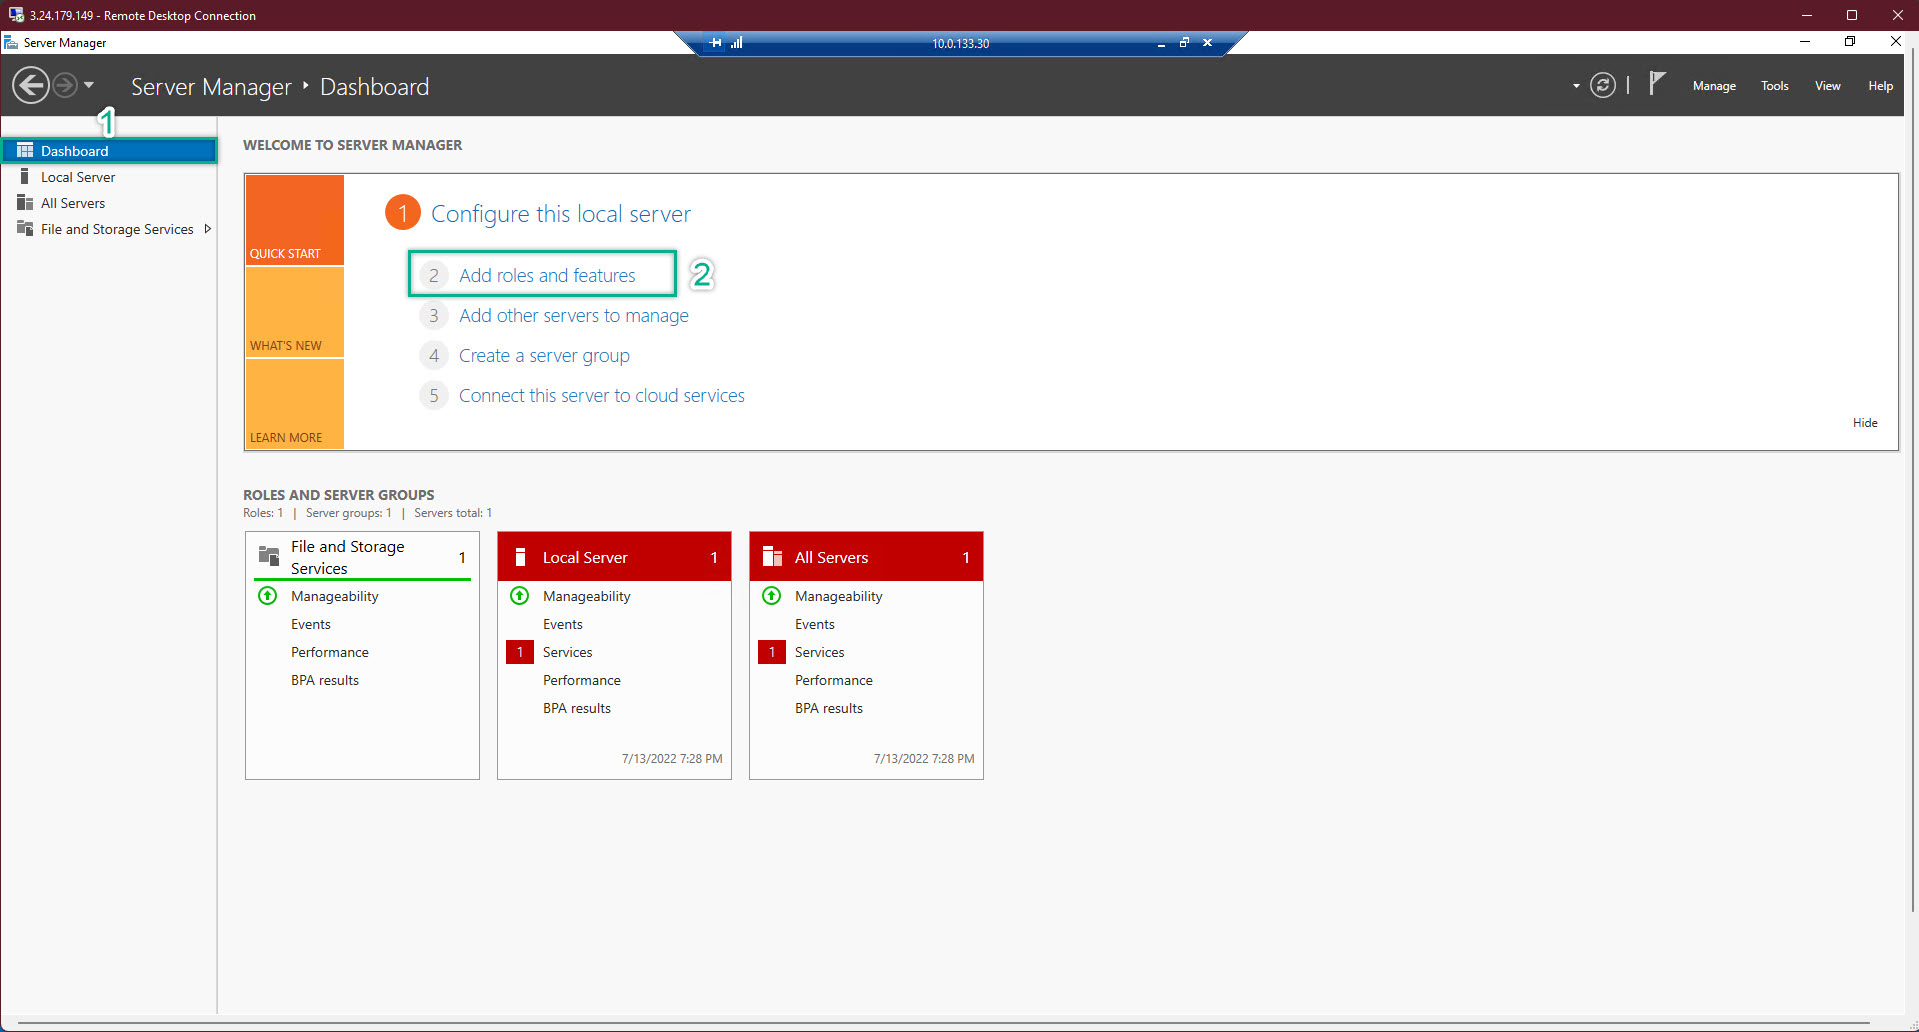This screenshot has width=1919, height=1032.
Task: Open the Help menu
Action: click(1880, 86)
